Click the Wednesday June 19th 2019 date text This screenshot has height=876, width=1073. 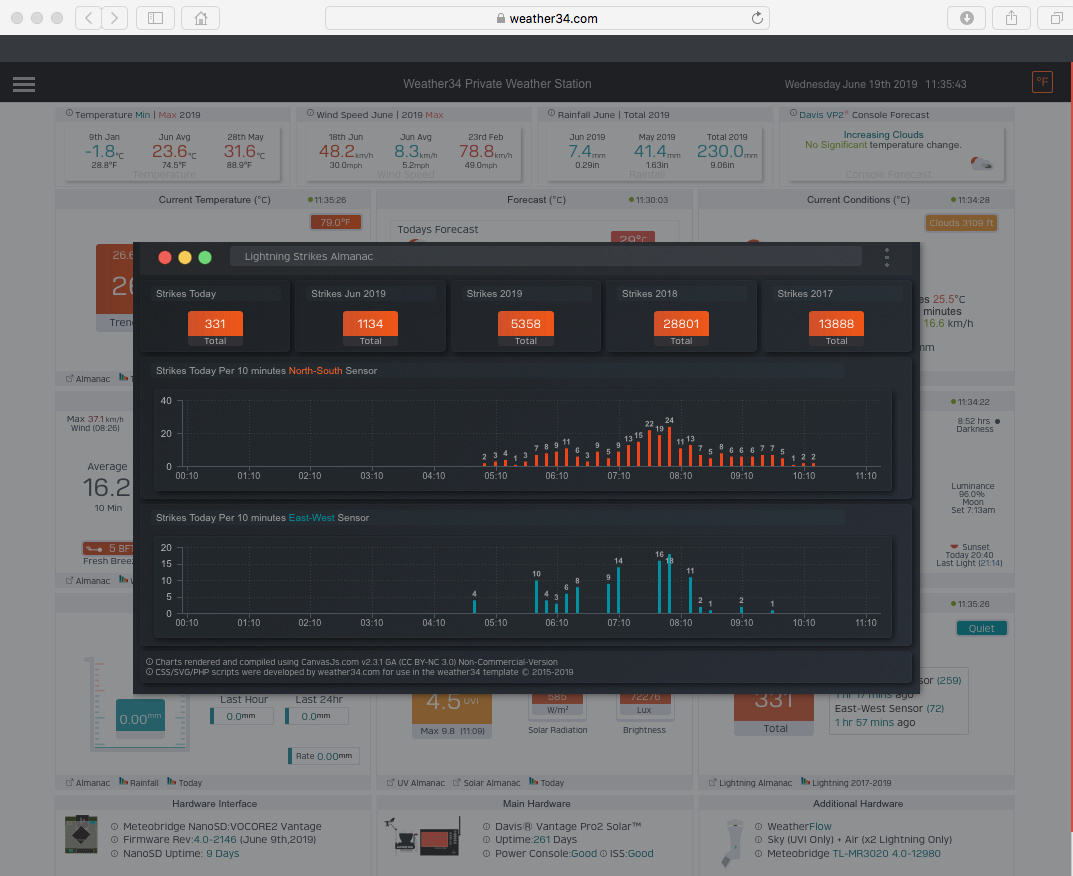click(851, 84)
